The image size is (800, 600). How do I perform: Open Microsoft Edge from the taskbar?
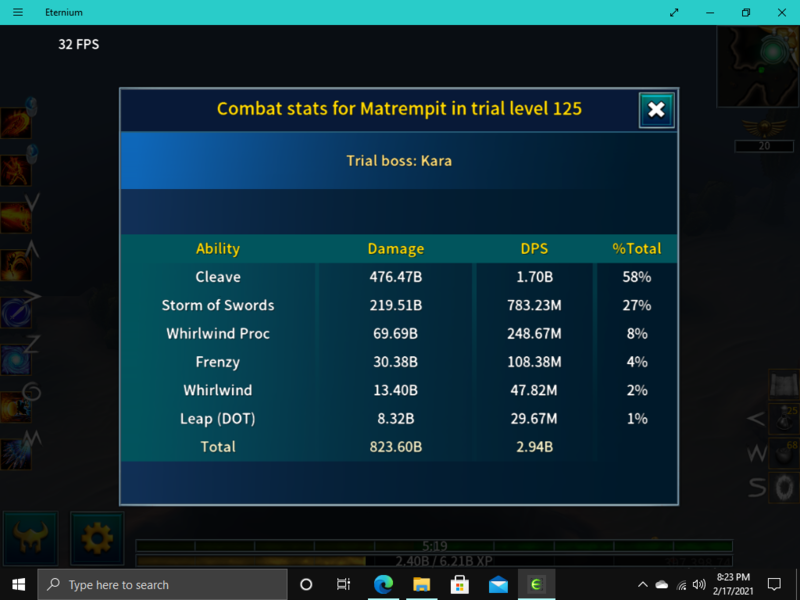(383, 584)
